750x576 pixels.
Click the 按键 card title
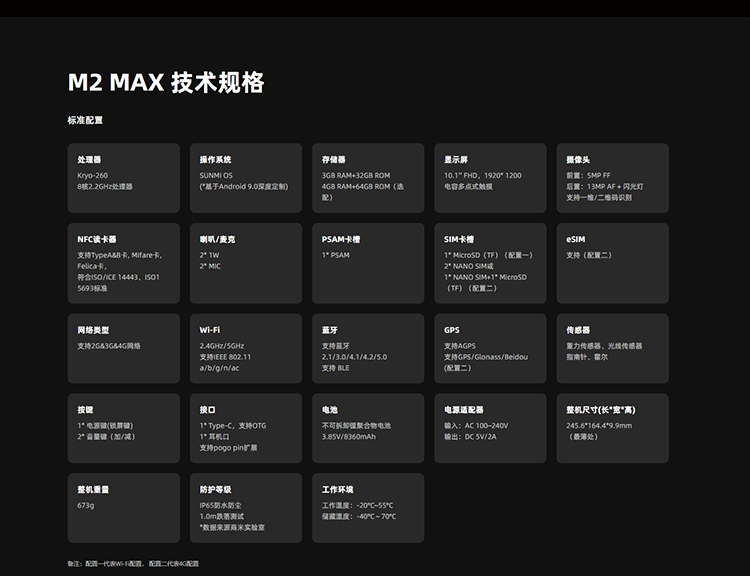pyautogui.click(x=85, y=410)
